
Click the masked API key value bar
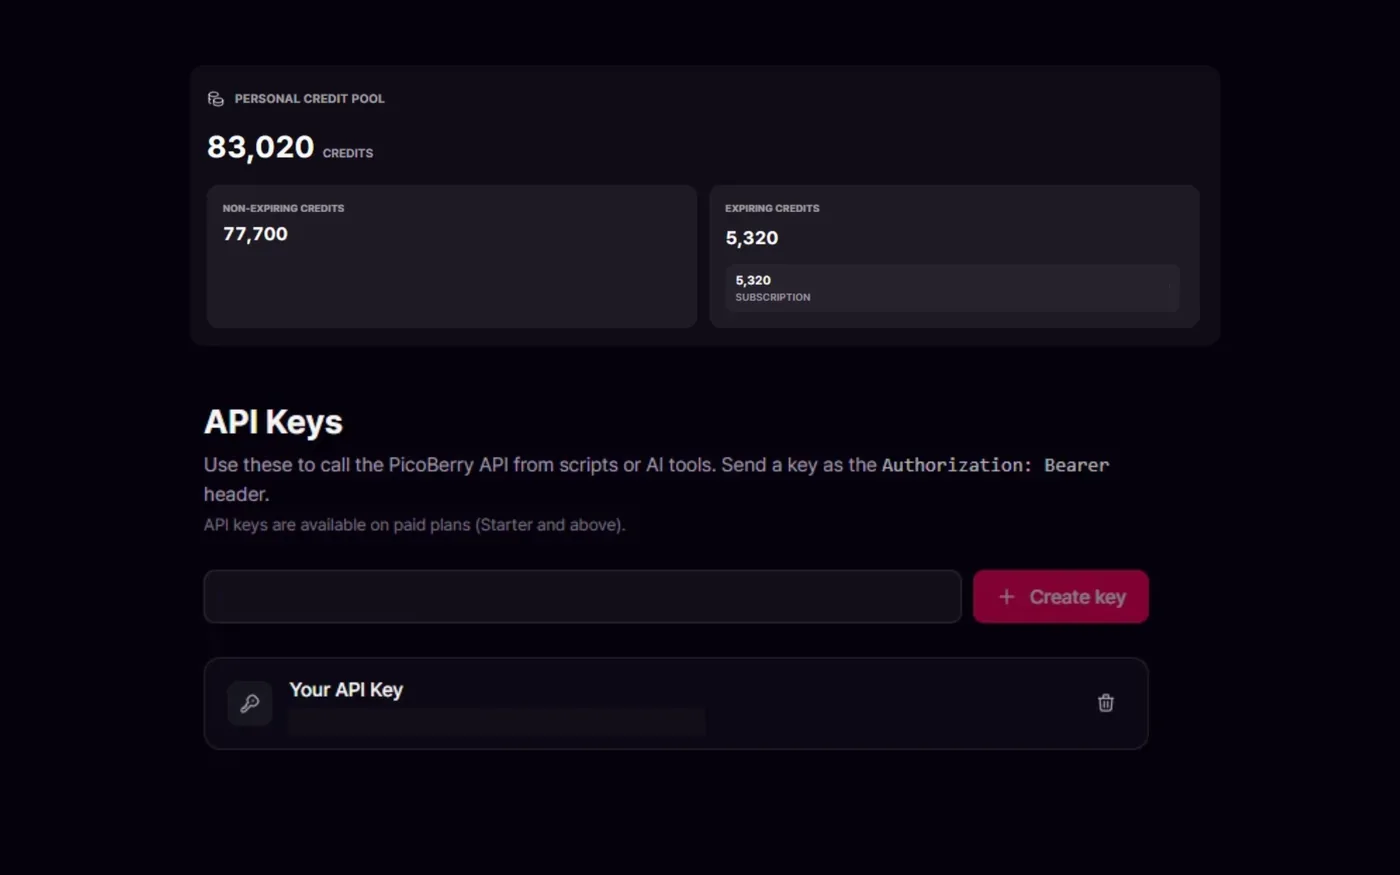[496, 722]
